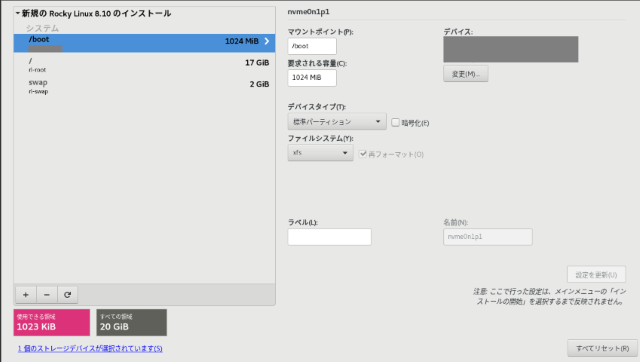Screen dimensions: 640x362
Task: Click the ラベル input field
Action: coord(329,237)
